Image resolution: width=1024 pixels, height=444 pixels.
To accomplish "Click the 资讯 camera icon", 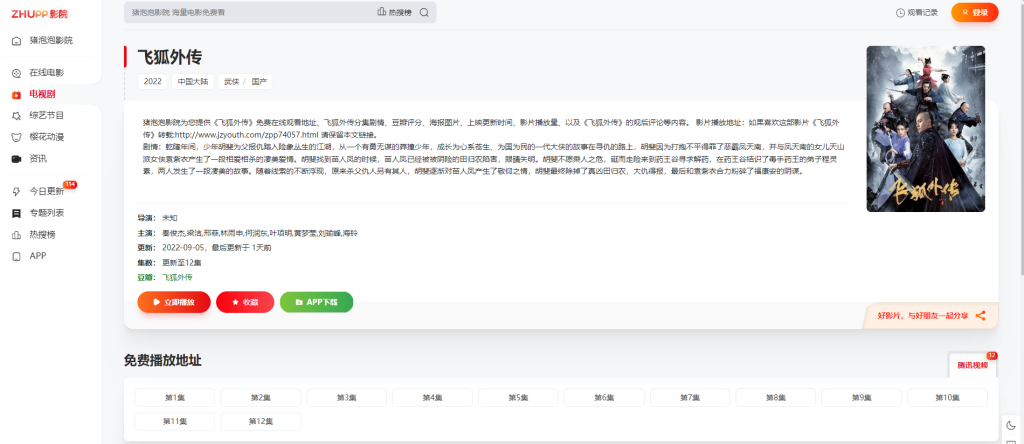I will [x=16, y=159].
